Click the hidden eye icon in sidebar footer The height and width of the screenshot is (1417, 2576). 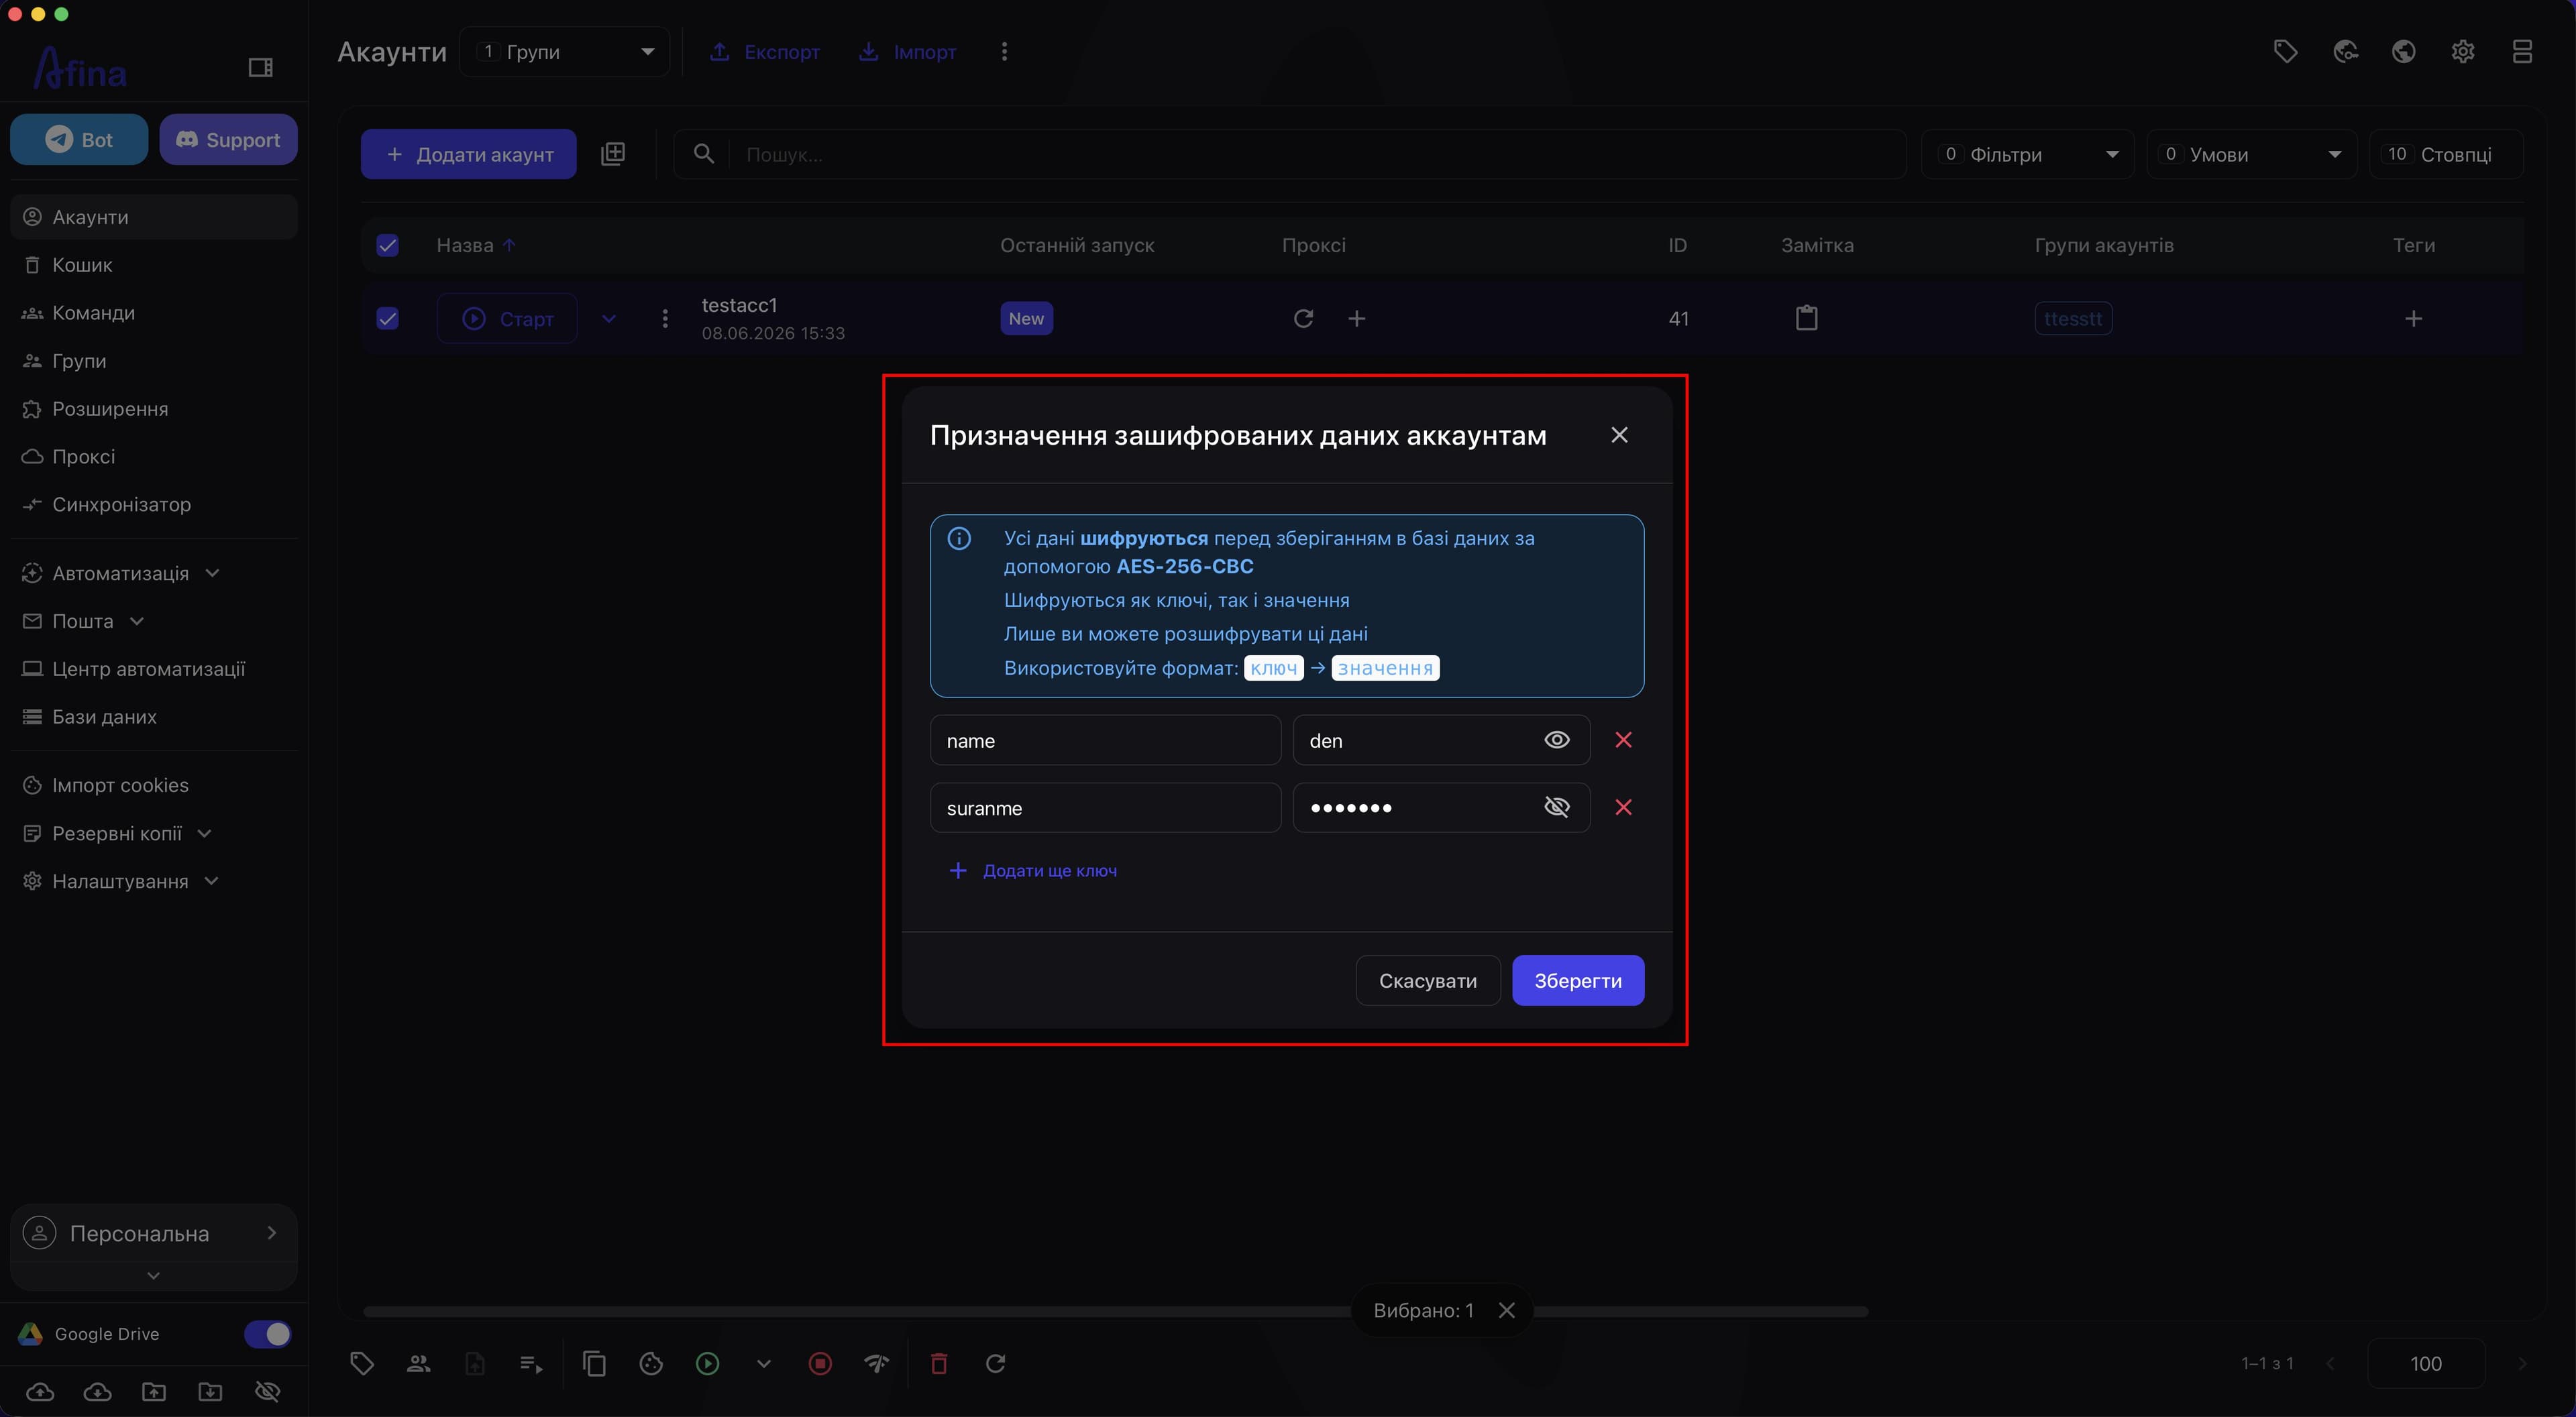pyautogui.click(x=267, y=1391)
